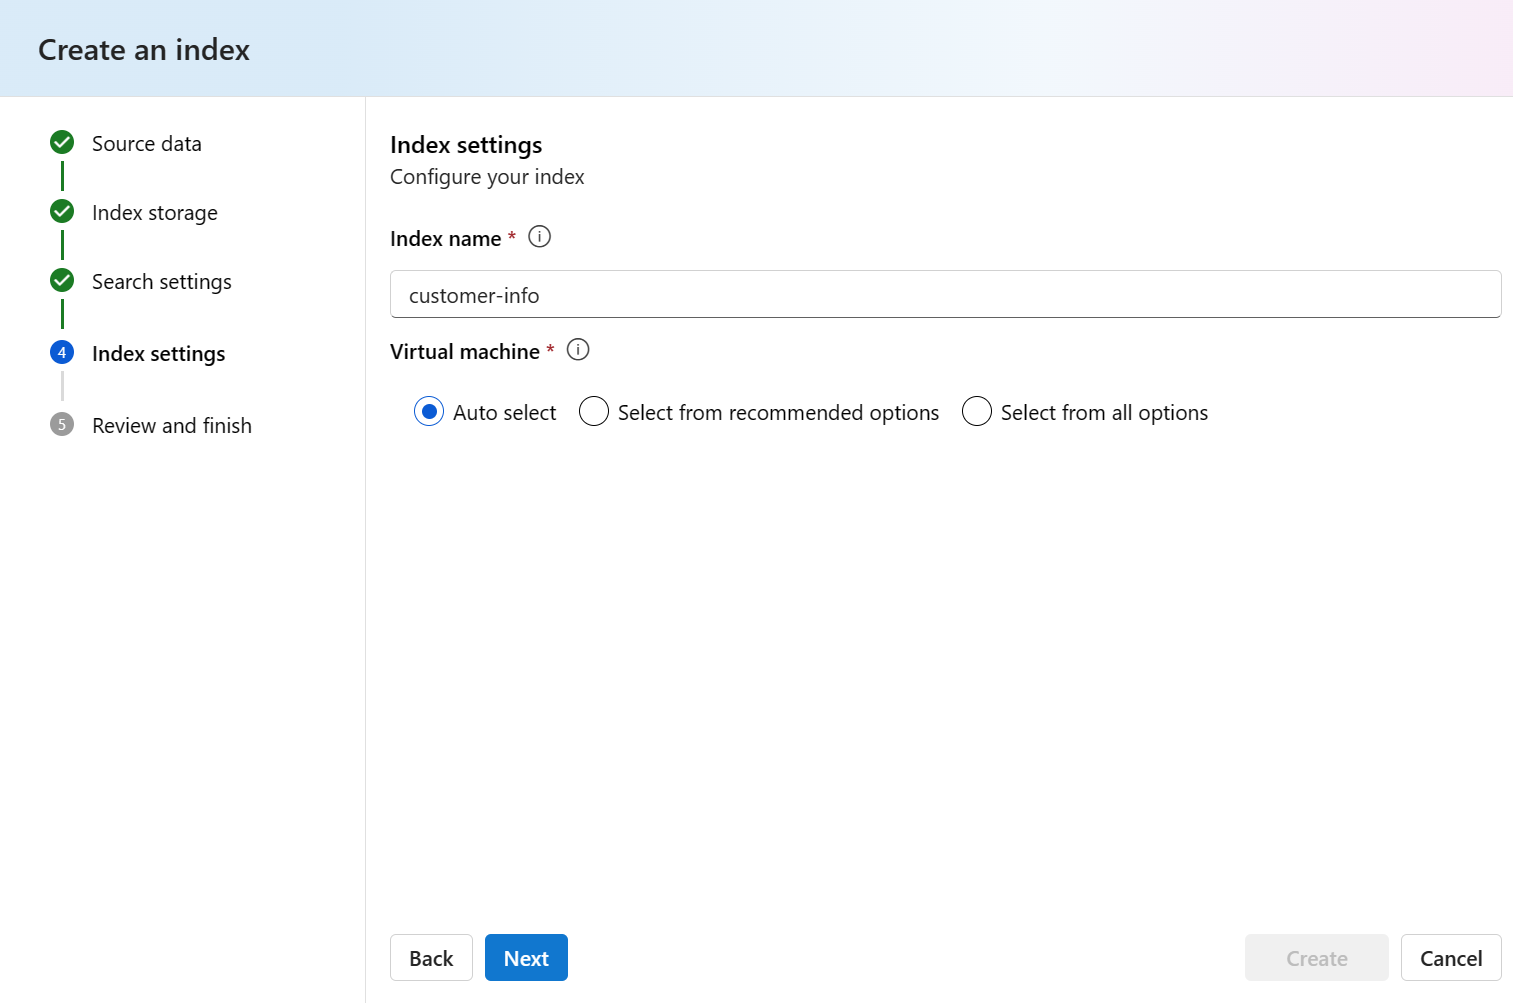Screen dimensions: 1513x1003
Task: Click the Index name info icon
Action: click(539, 237)
